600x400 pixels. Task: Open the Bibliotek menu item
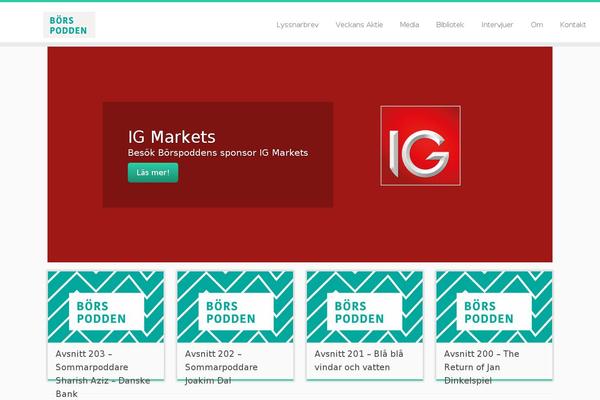tap(450, 25)
